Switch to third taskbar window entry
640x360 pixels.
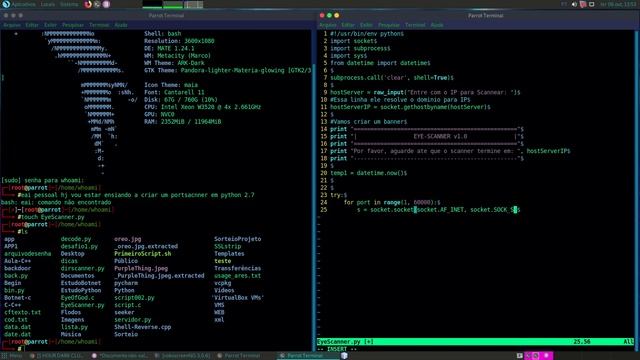[x=183, y=356]
